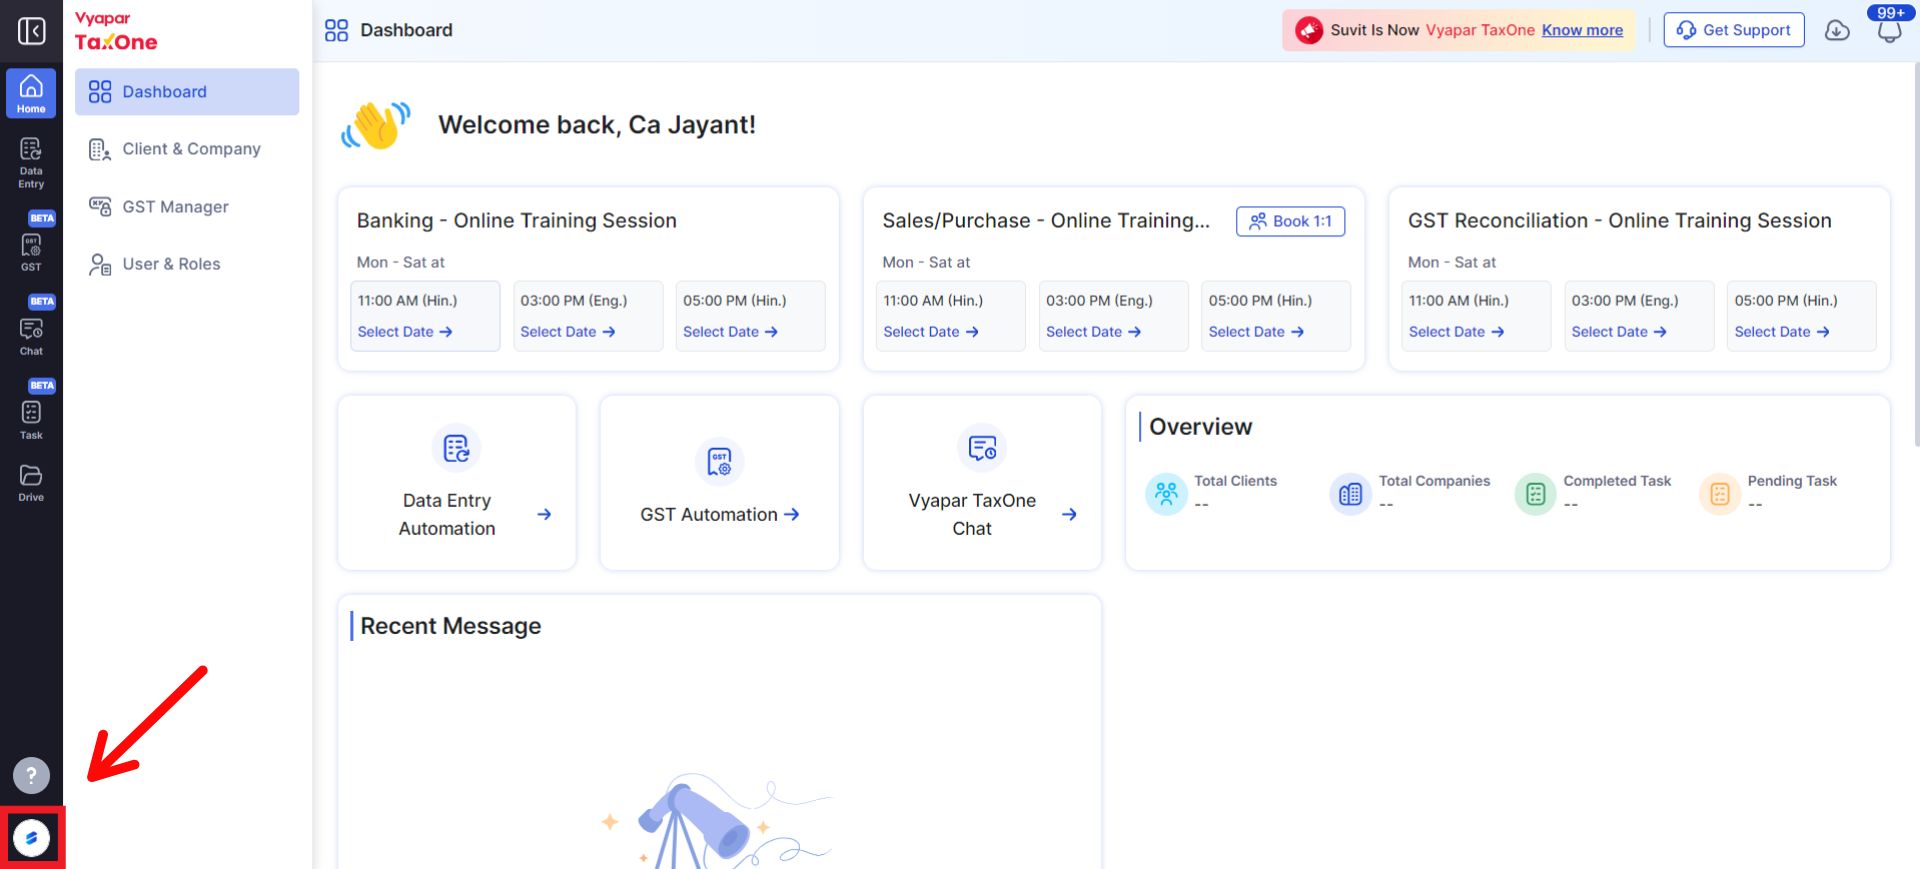Open notifications bell with 99+ badge
The image size is (1920, 869).
(1889, 28)
